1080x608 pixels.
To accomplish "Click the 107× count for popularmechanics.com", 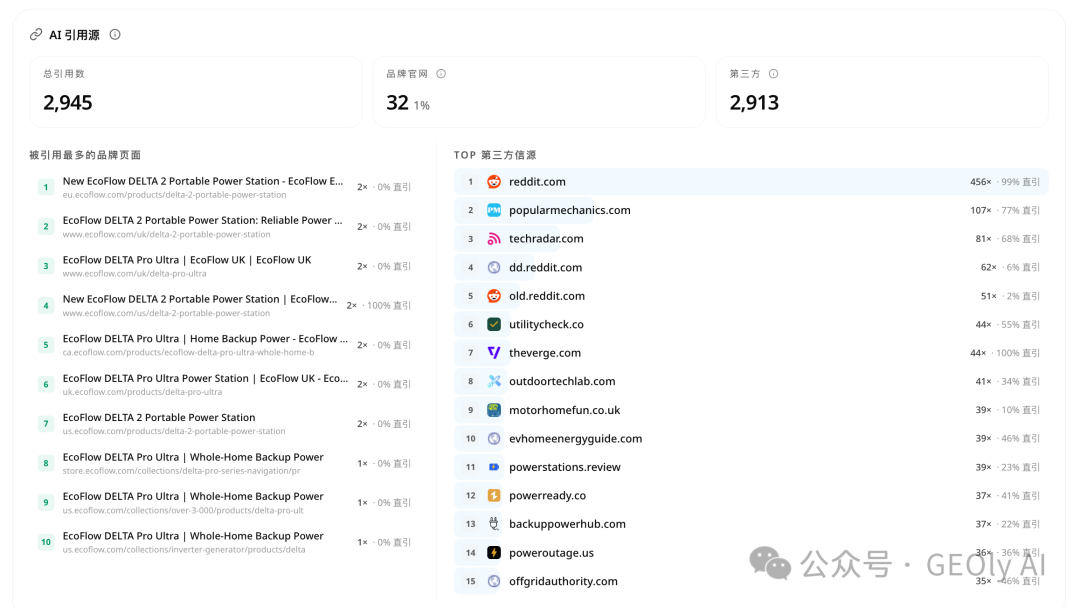I will (981, 210).
